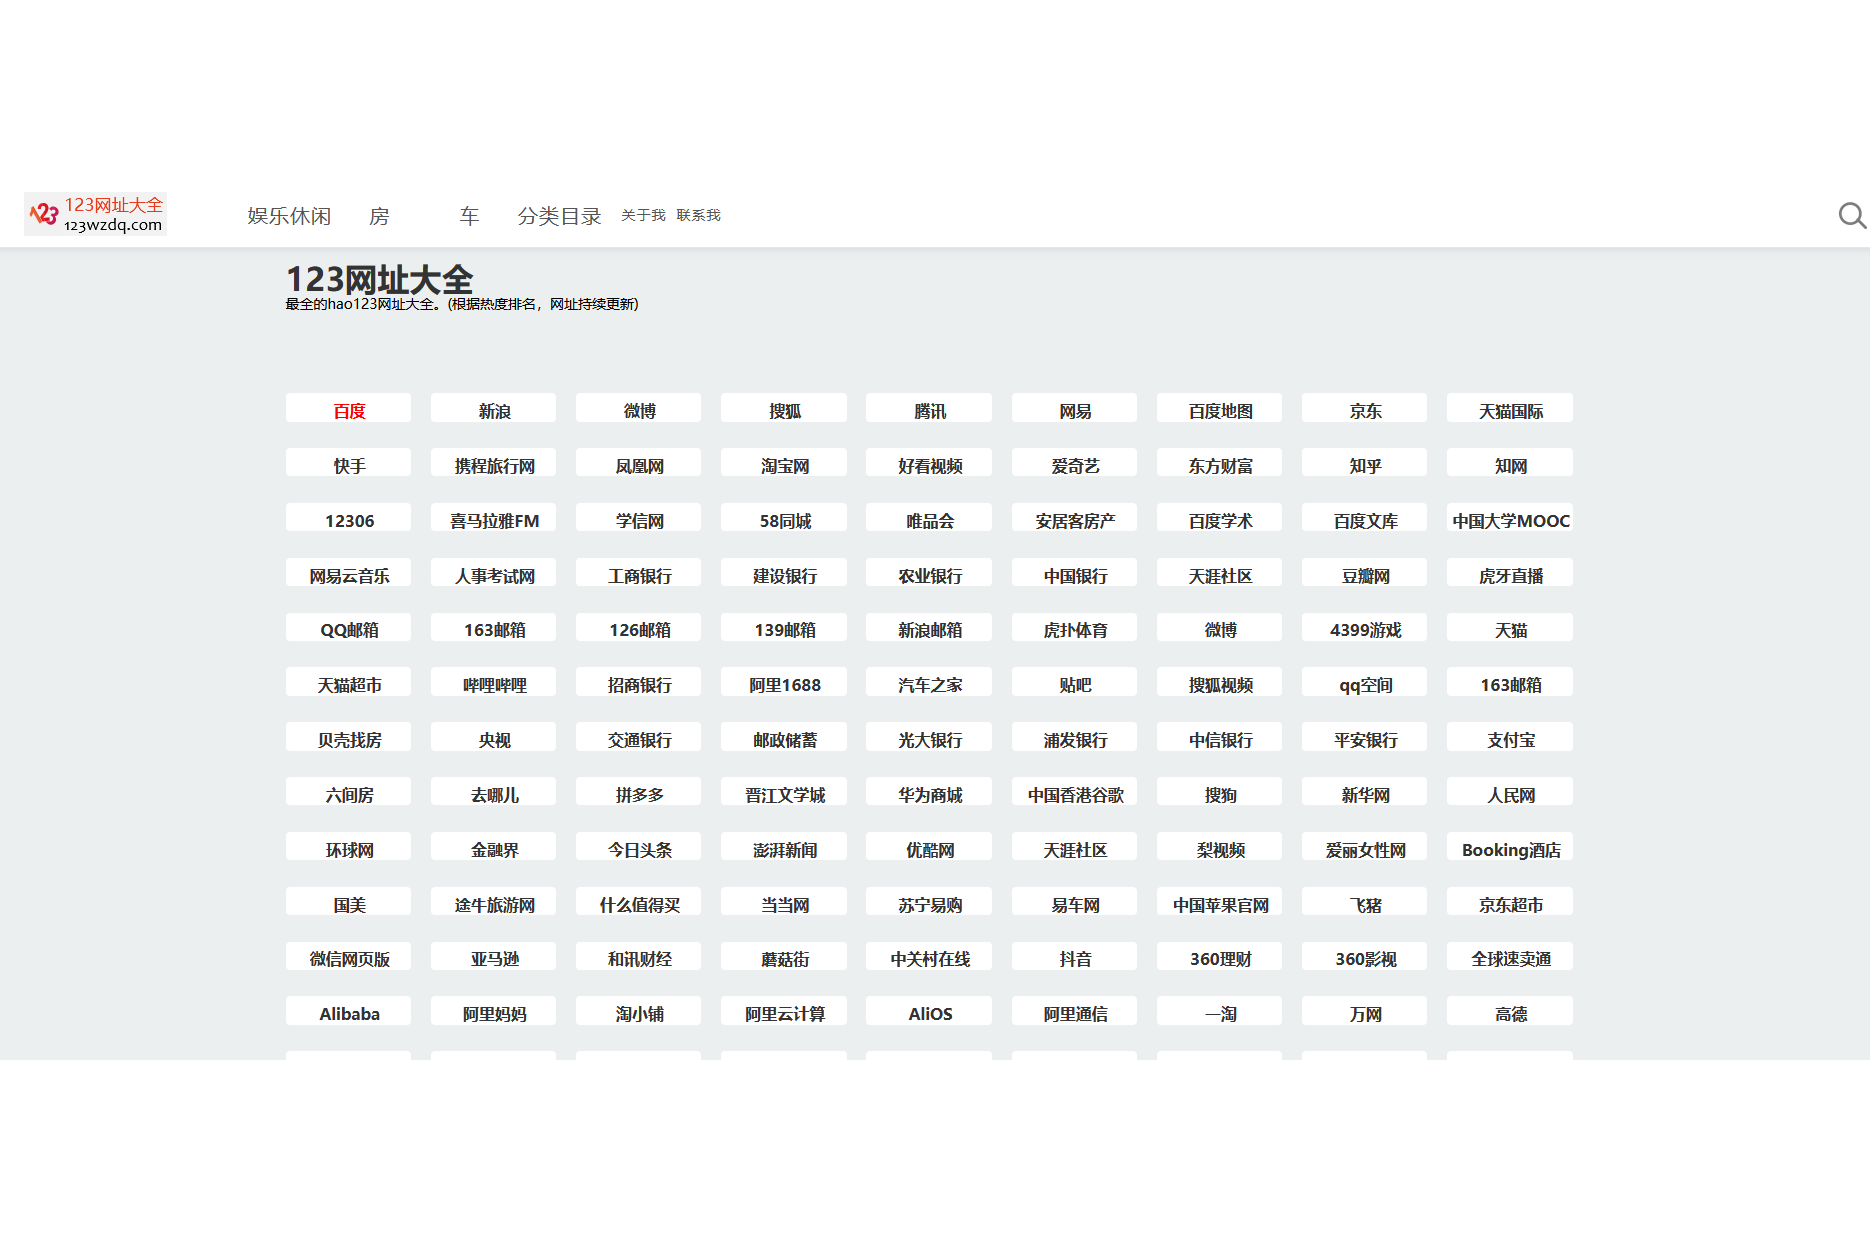This screenshot has height=1246, width=1870.
Task: Open 全球速卖通 link
Action: pos(1510,958)
